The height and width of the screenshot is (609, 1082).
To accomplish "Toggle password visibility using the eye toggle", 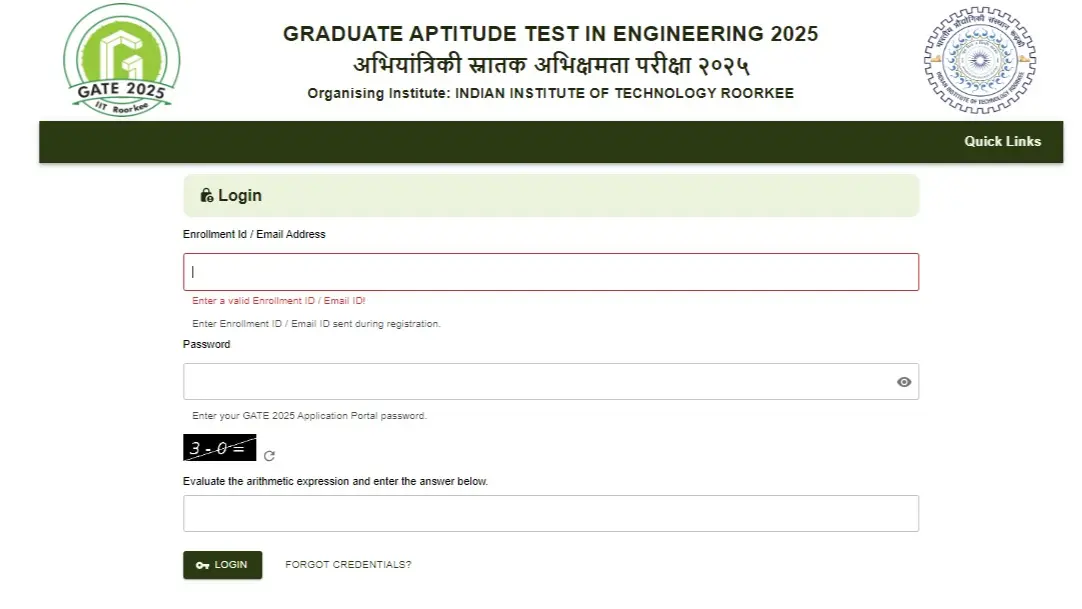I will point(904,381).
